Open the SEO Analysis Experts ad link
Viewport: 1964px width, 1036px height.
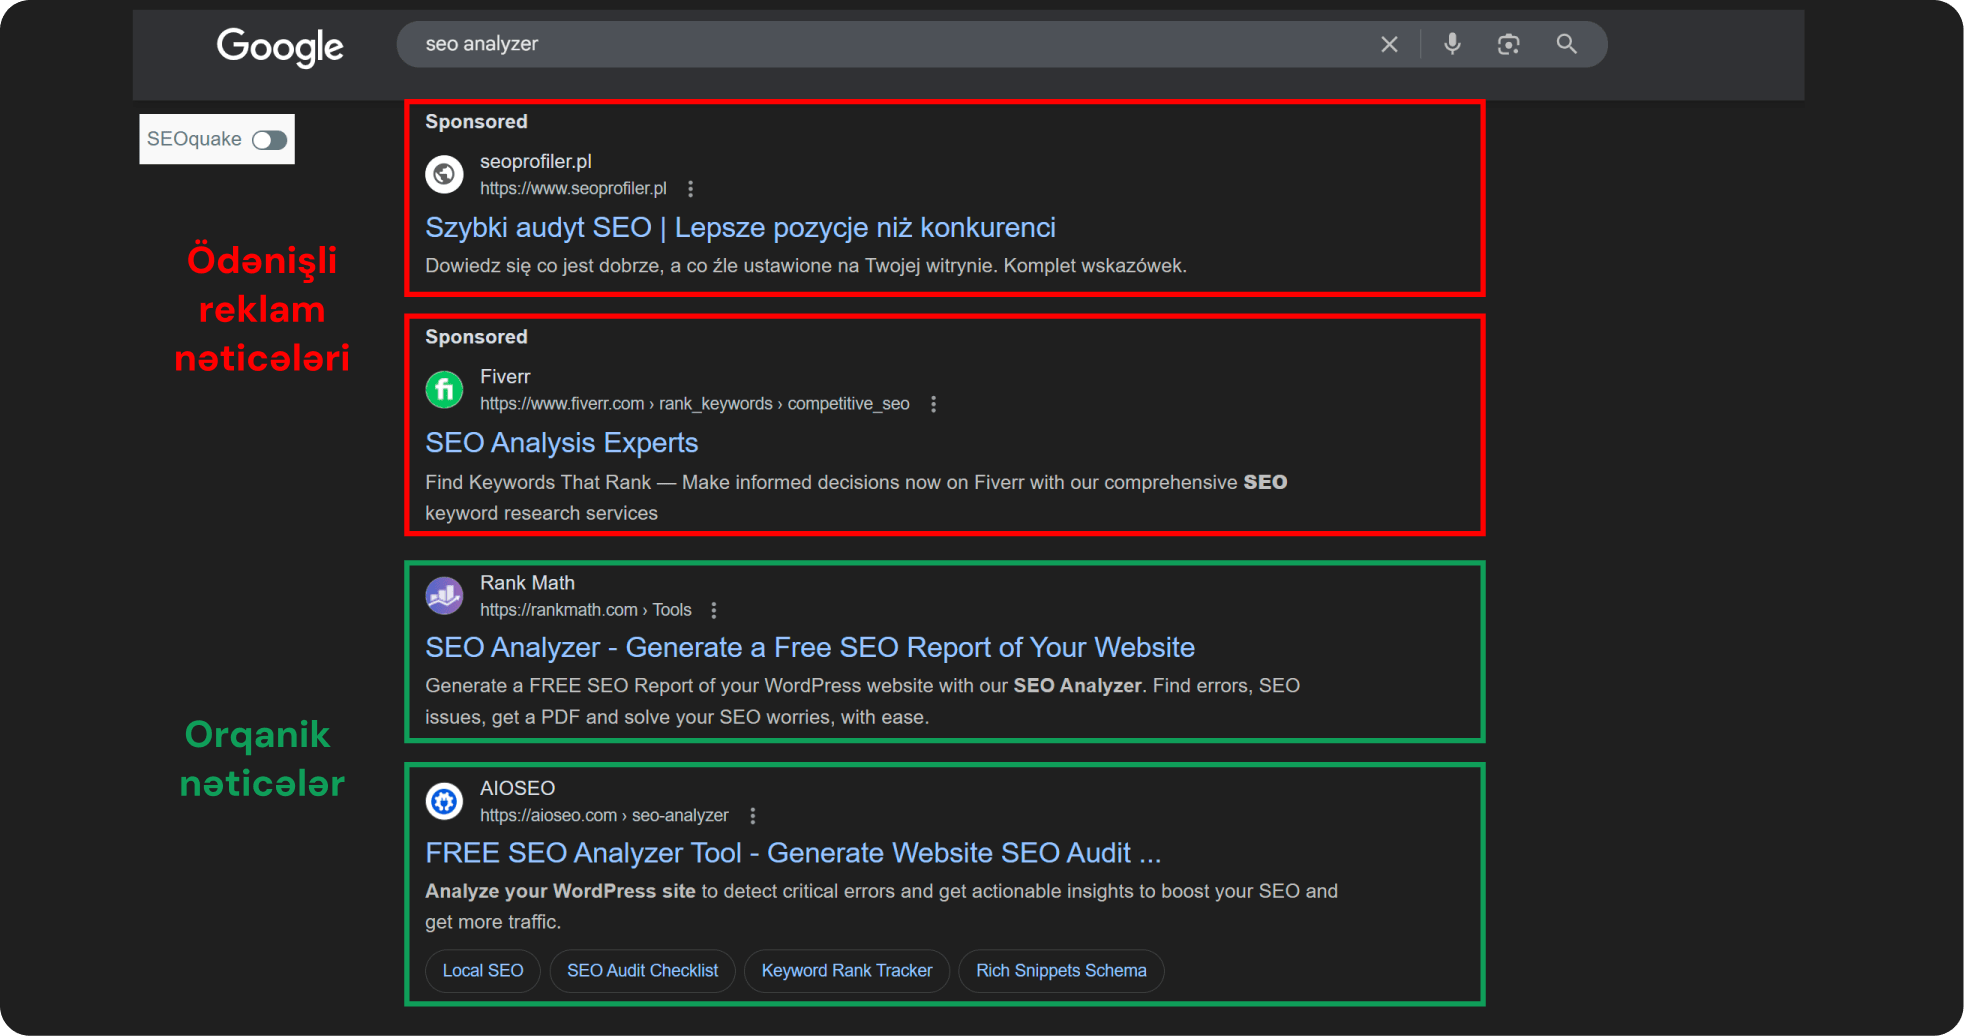(561, 443)
